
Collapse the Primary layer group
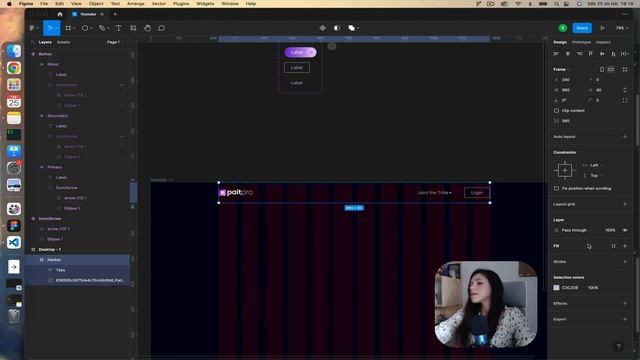pyautogui.click(x=42, y=167)
